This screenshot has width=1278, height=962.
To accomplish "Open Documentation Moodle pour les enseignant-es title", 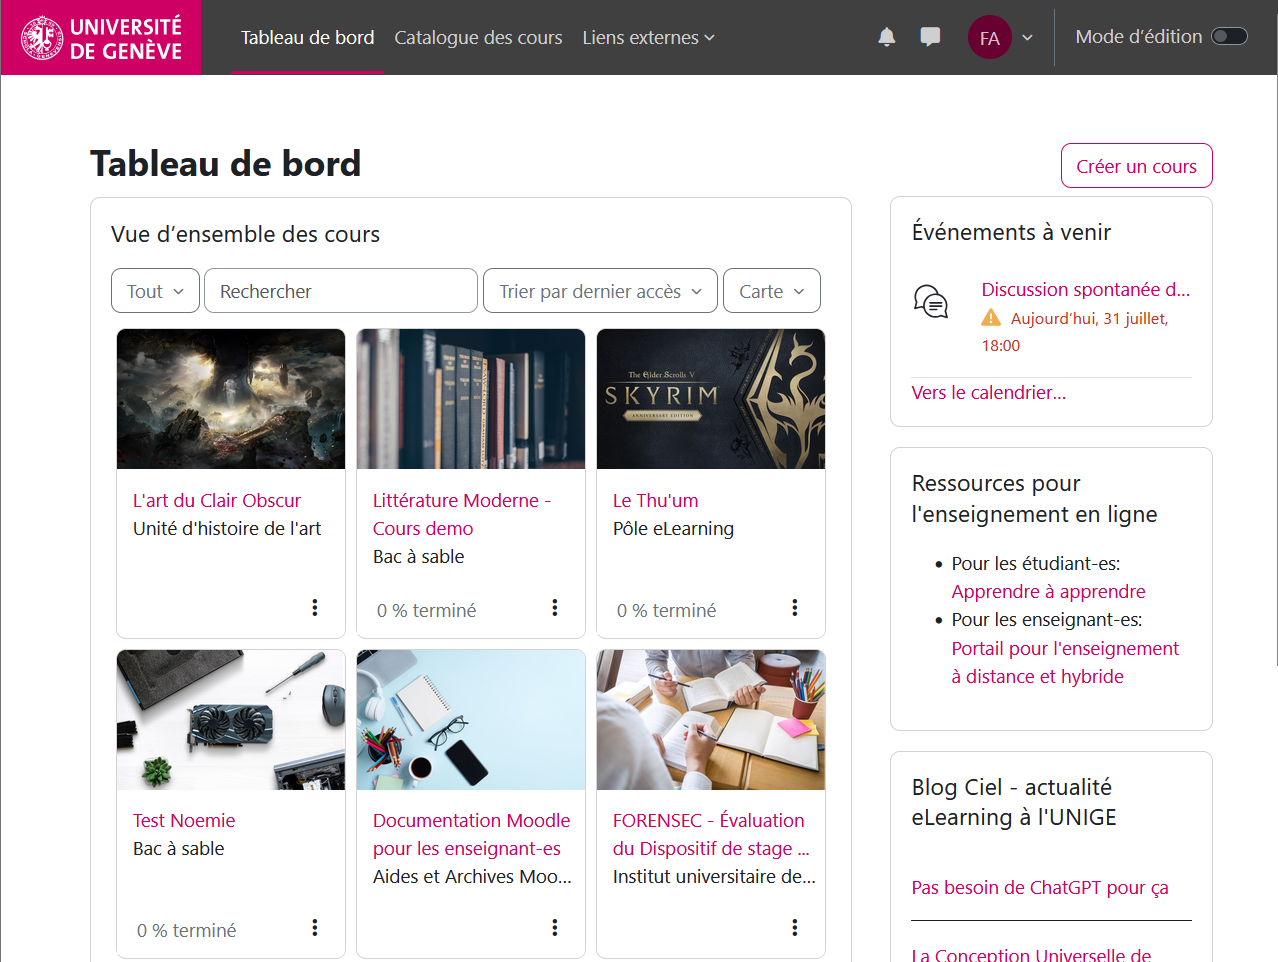I will coord(471,835).
